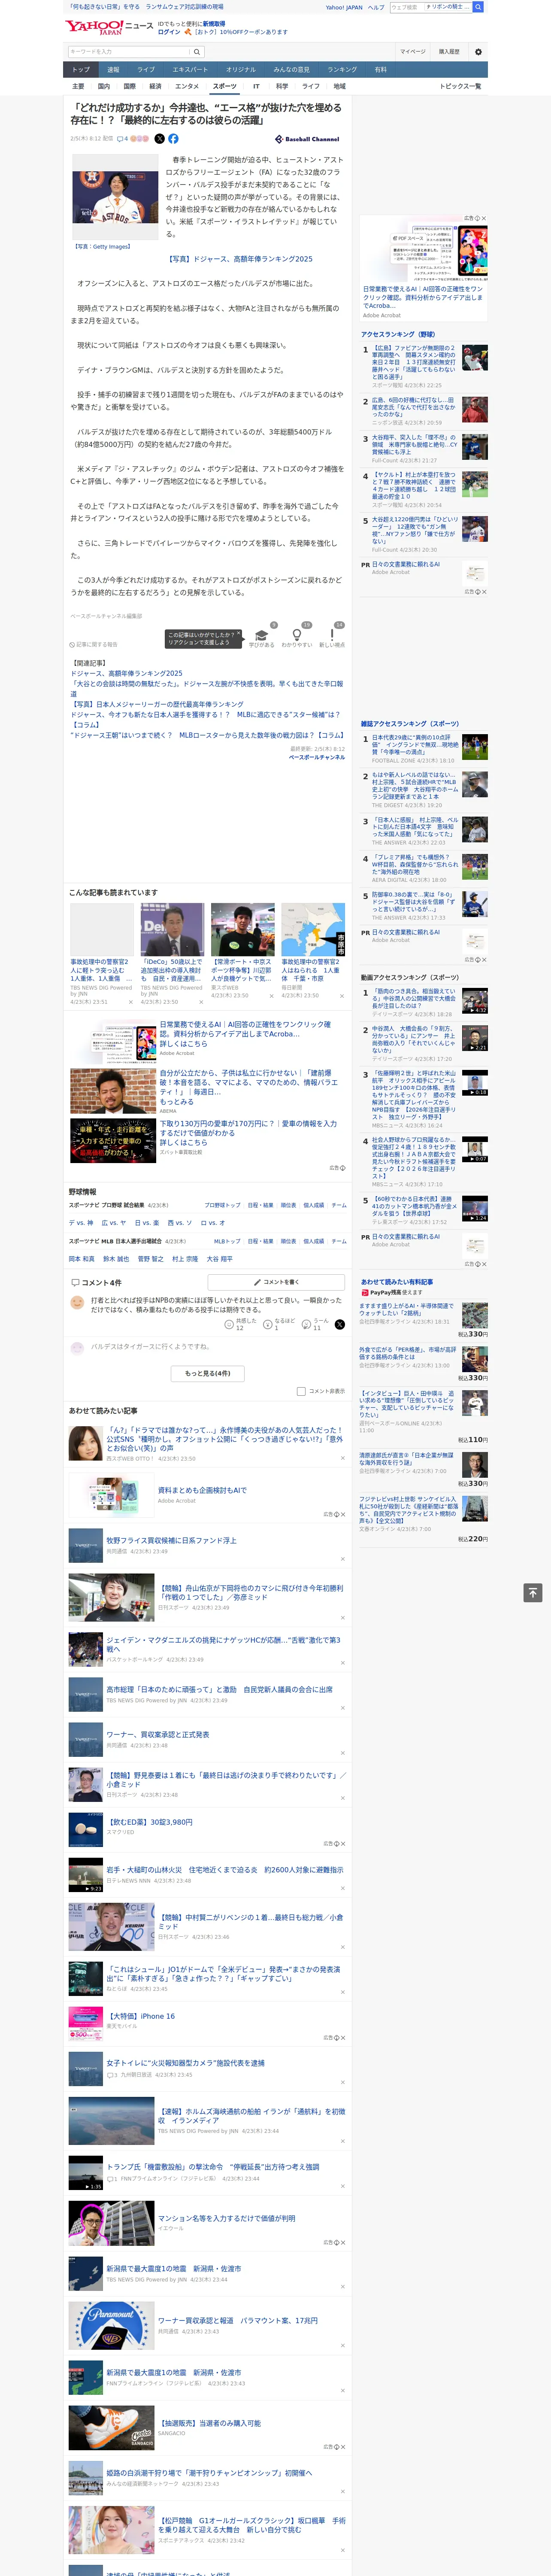
Task: React with 新しい視点 exclamation icon
Action: coord(332,636)
